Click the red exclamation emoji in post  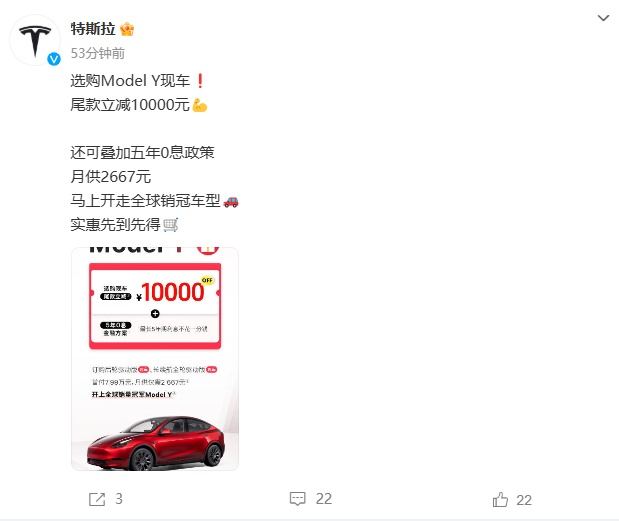pos(200,81)
